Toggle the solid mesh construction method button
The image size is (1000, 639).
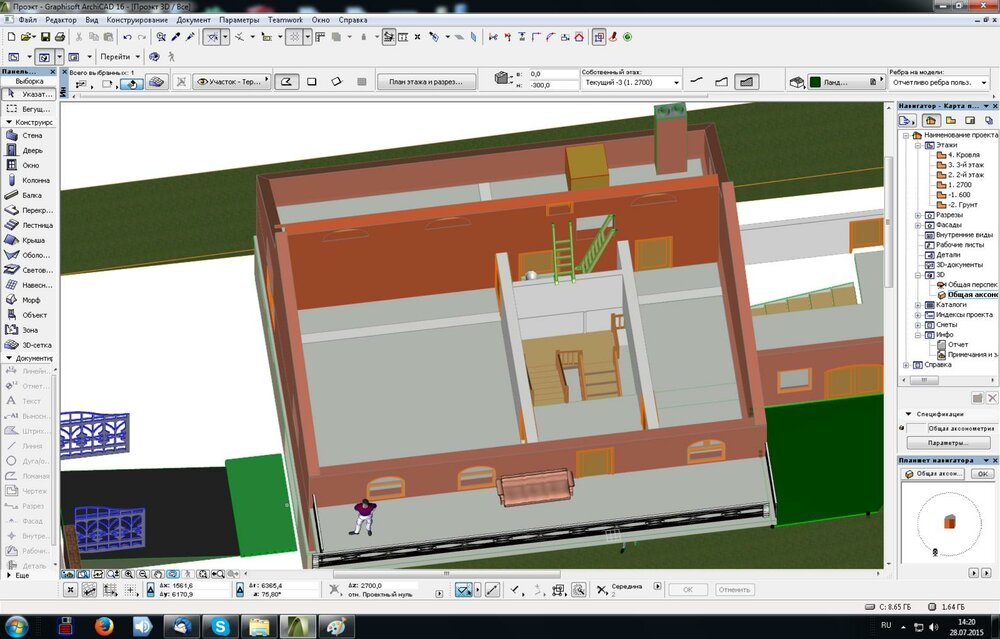tap(745, 82)
